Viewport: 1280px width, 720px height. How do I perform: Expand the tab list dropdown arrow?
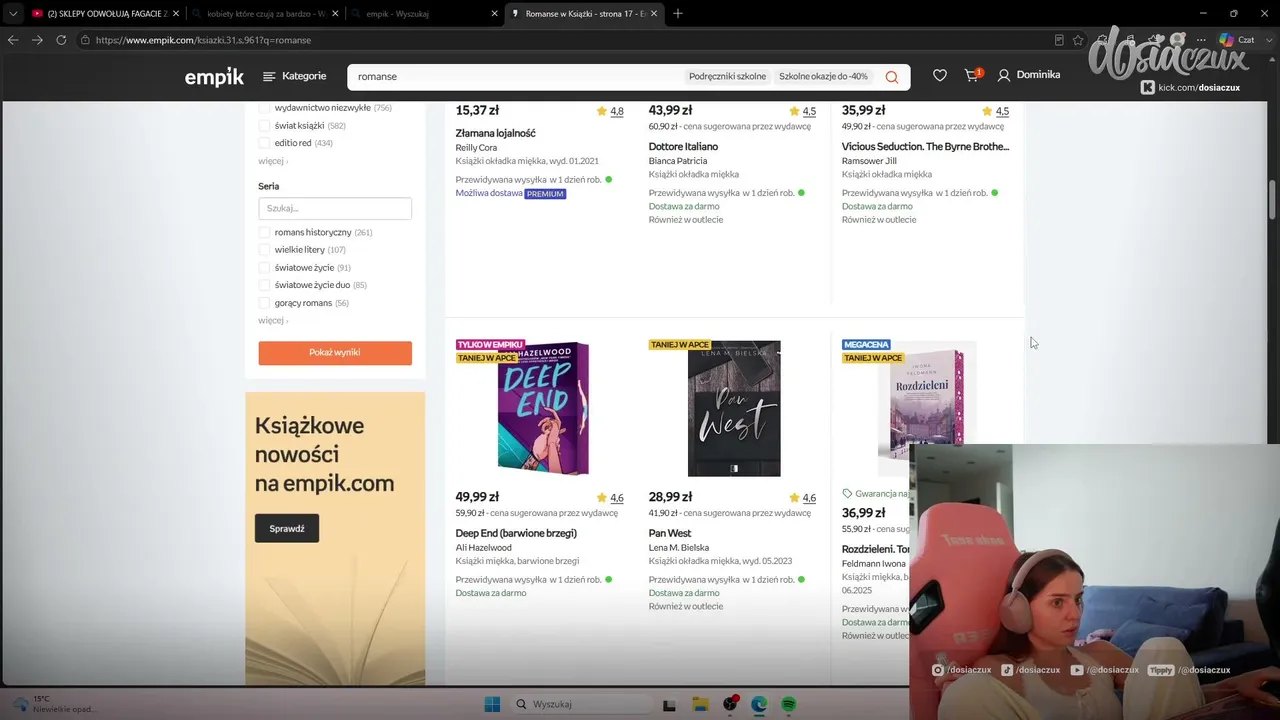(x=12, y=13)
